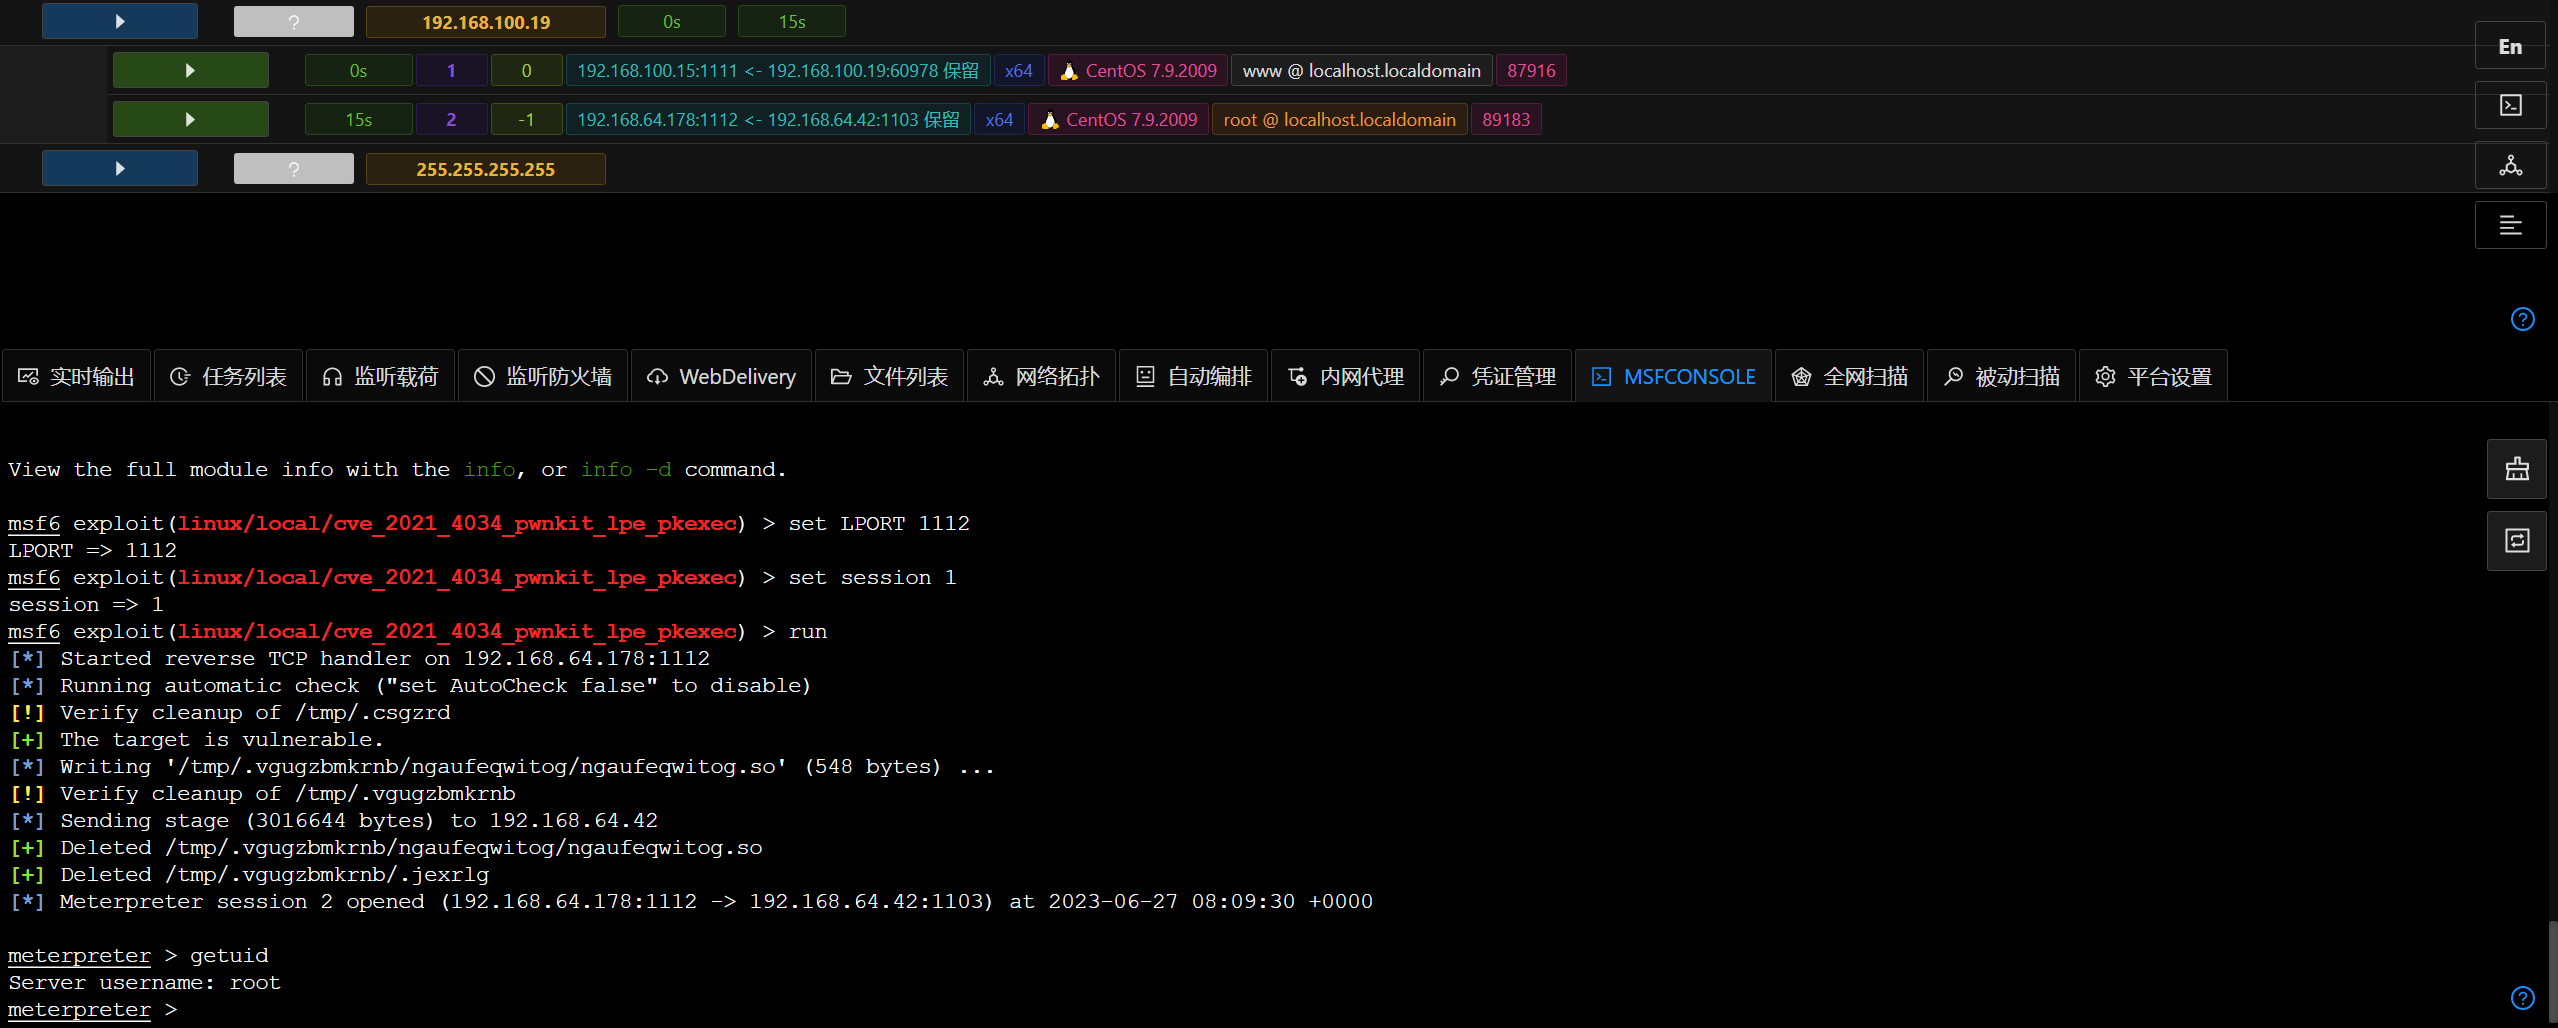
Task: Select the 192.168.100.19 IP label
Action: pyautogui.click(x=486, y=21)
